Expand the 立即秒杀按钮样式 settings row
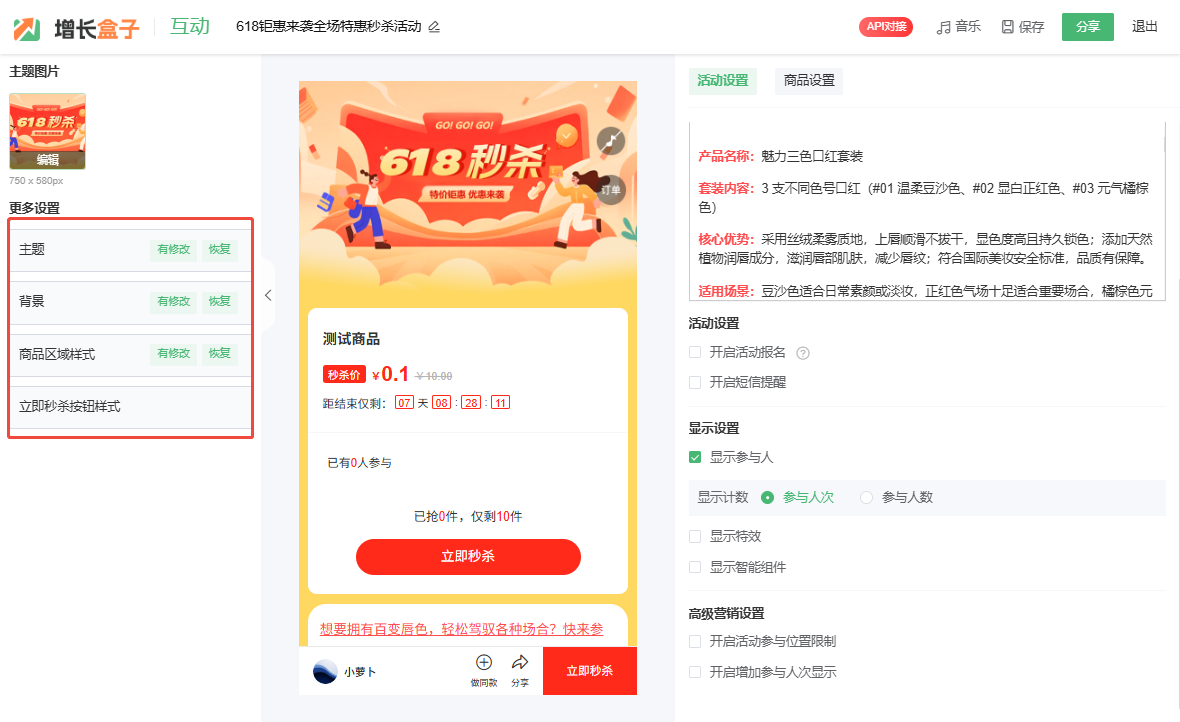The height and width of the screenshot is (722, 1180). (130, 407)
